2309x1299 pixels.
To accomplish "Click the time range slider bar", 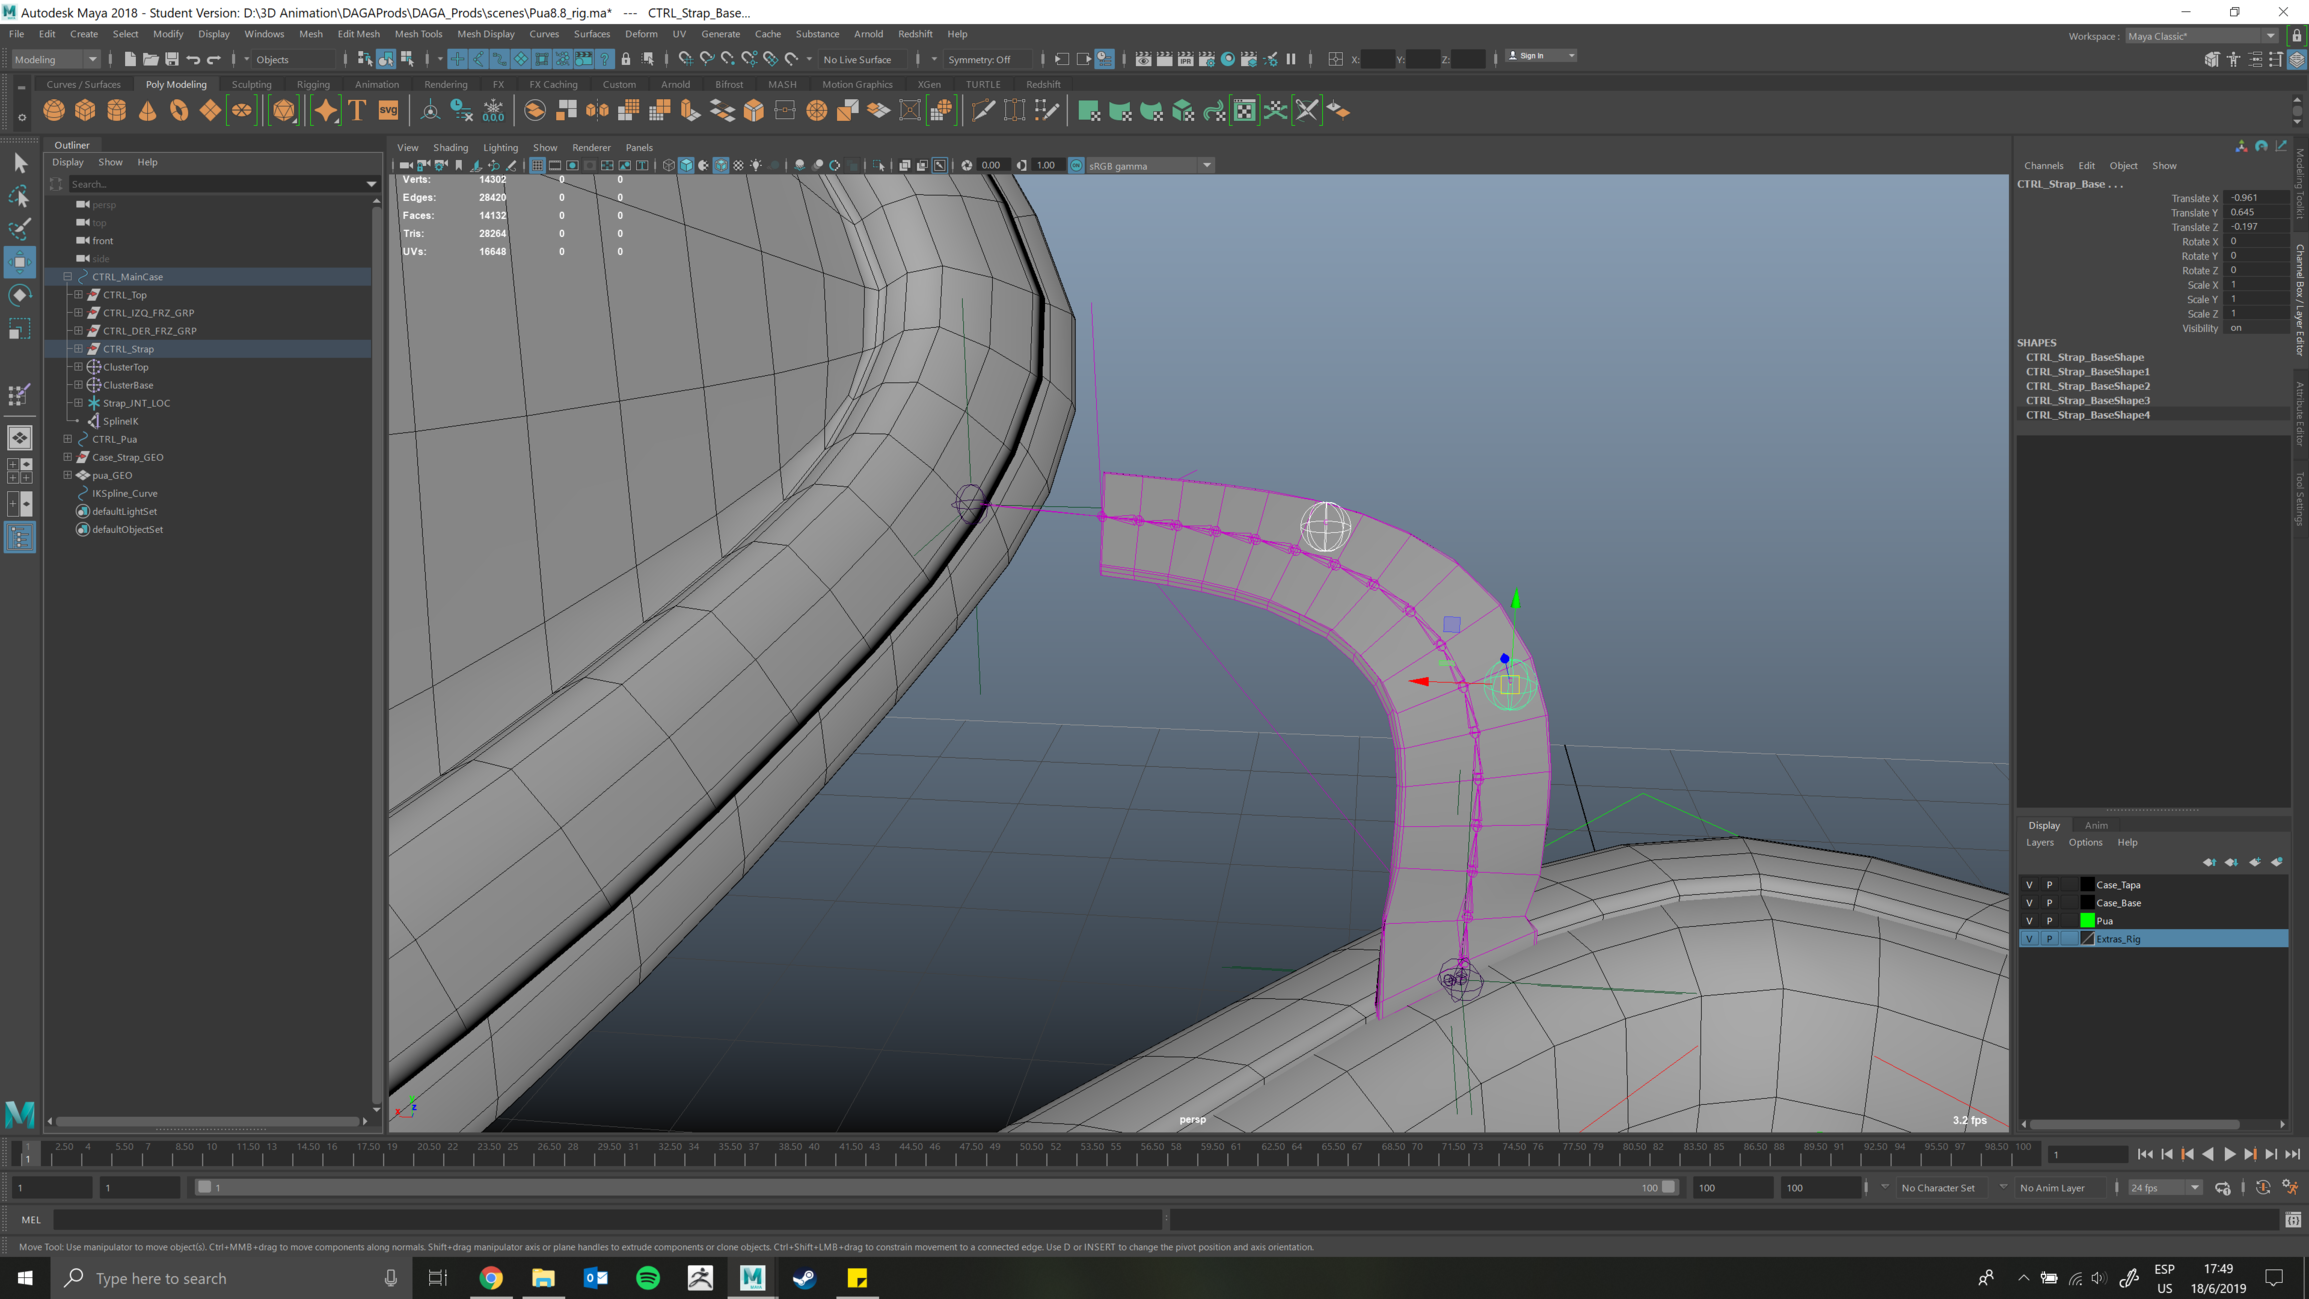I will point(936,1187).
